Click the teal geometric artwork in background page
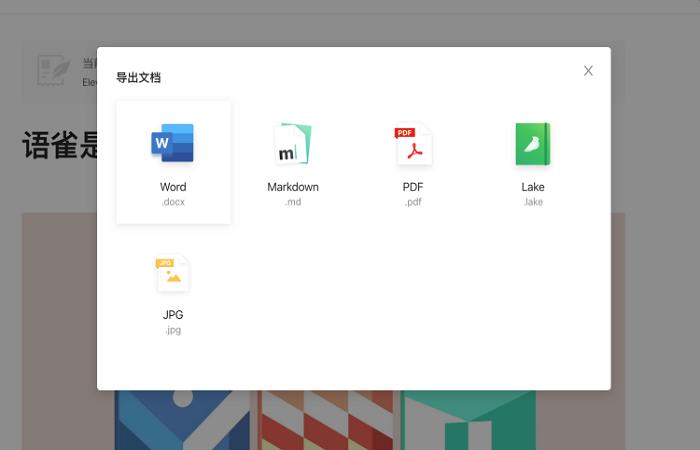700x450 pixels. (x=468, y=420)
